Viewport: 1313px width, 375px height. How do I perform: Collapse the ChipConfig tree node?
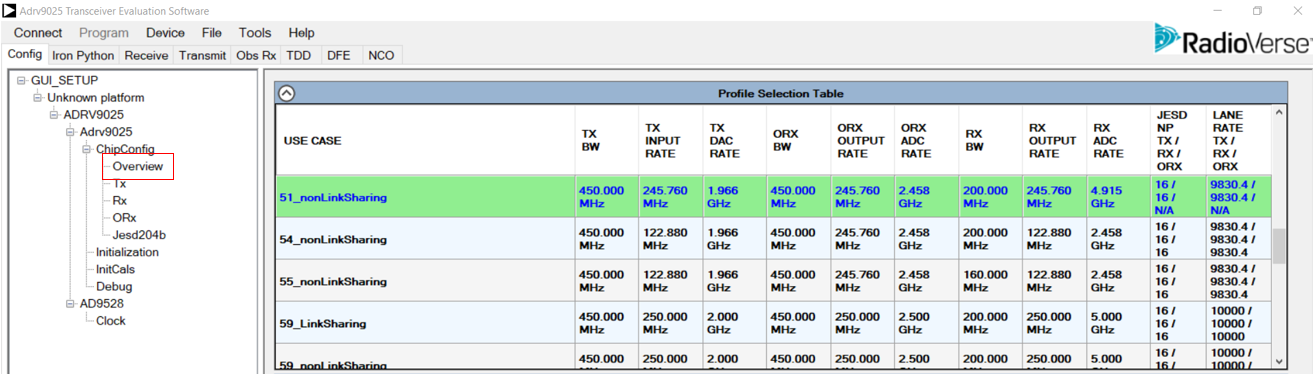(87, 149)
